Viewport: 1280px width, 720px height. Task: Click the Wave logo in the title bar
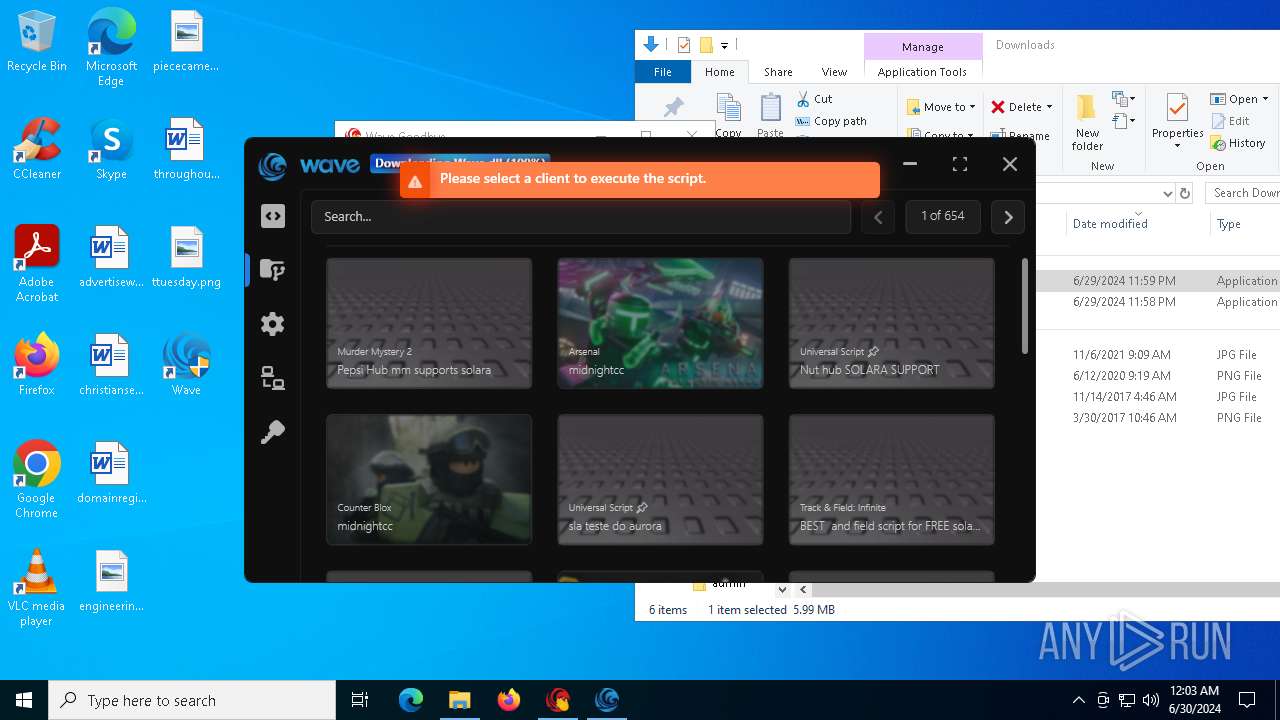(272, 165)
